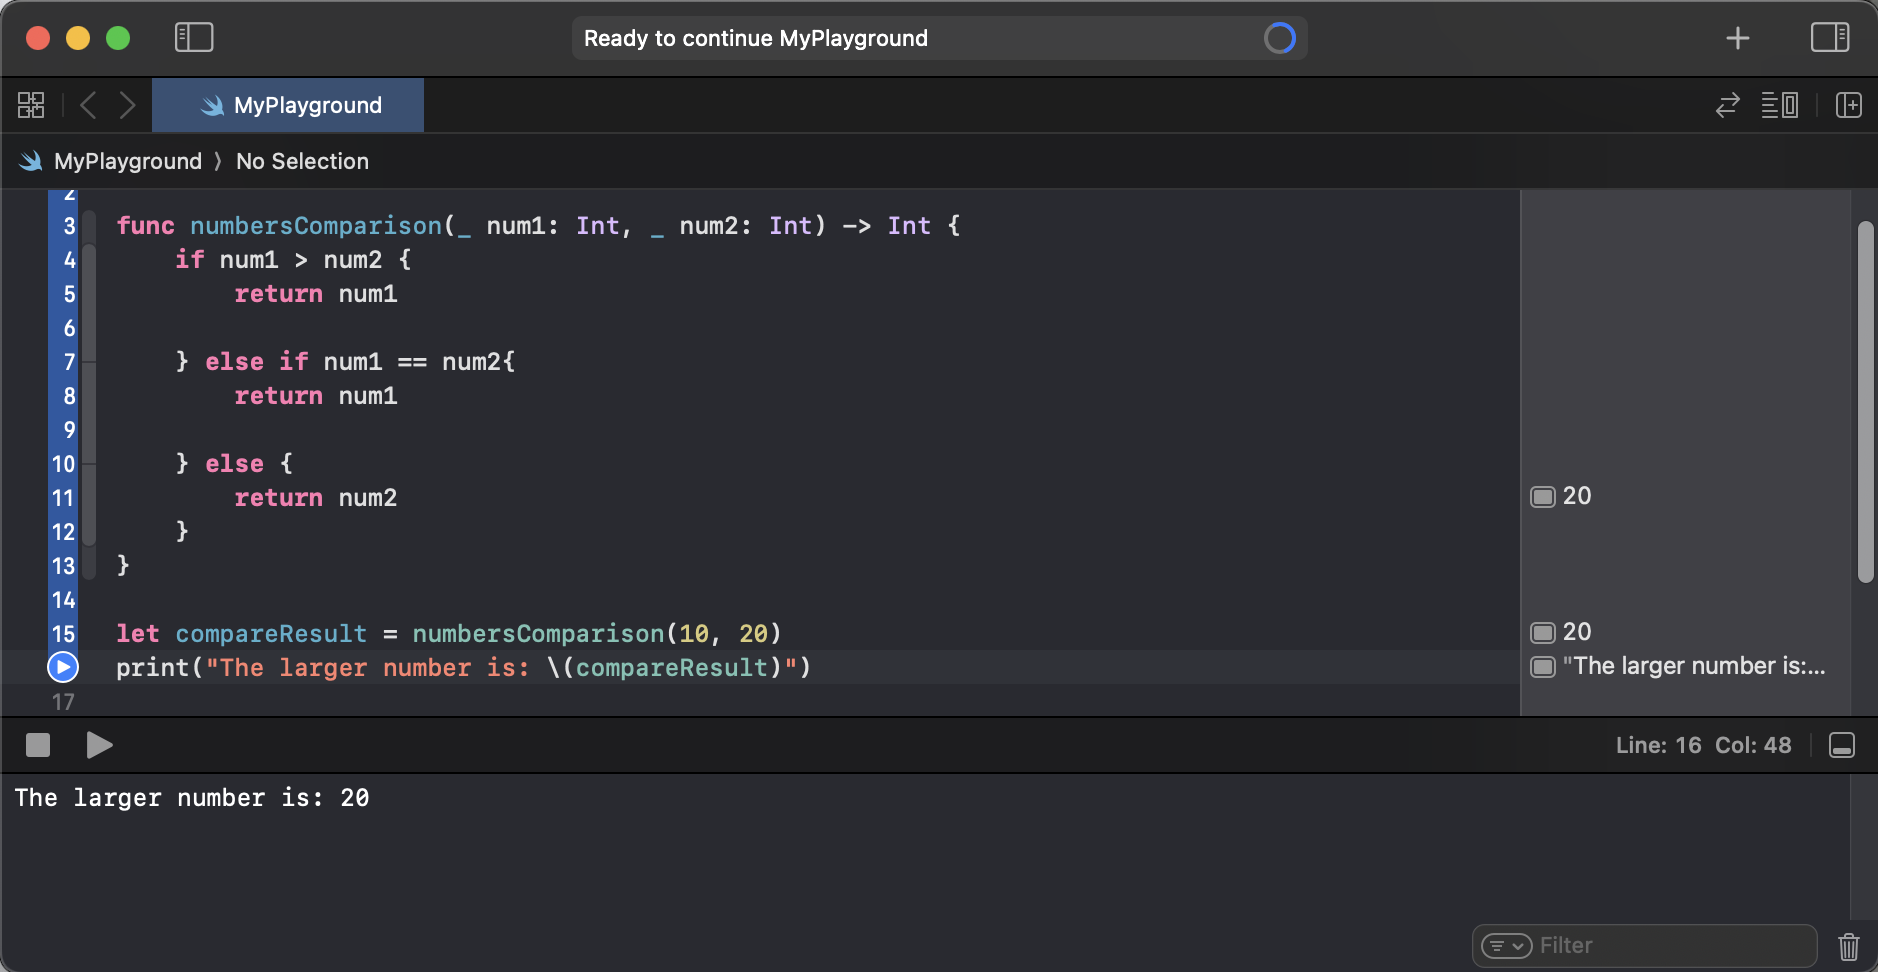Screen dimensions: 1878x972
Task: Go back with the left chevron
Action: coord(88,105)
